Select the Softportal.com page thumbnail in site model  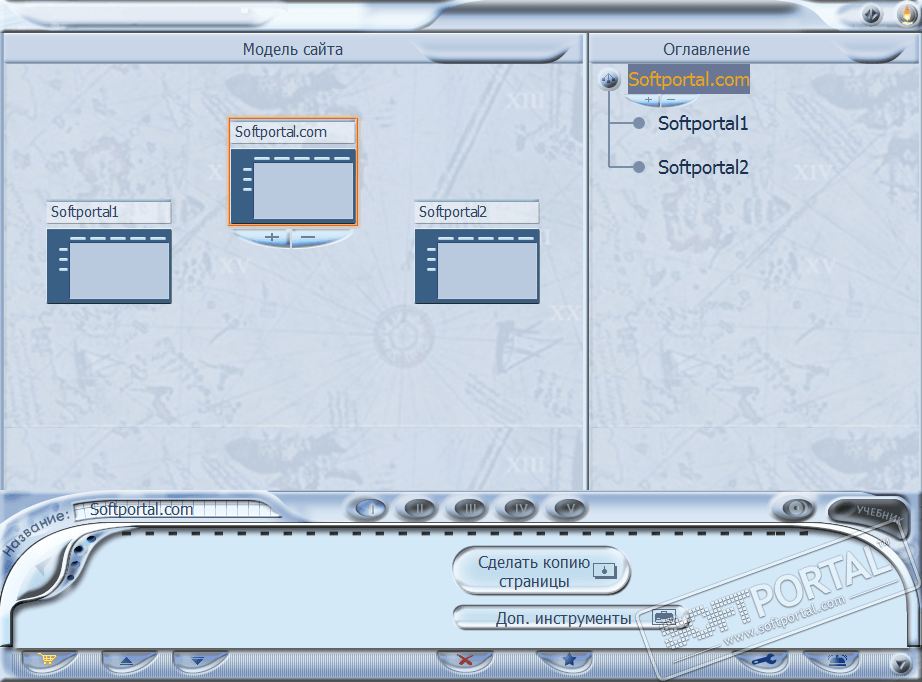tap(293, 186)
